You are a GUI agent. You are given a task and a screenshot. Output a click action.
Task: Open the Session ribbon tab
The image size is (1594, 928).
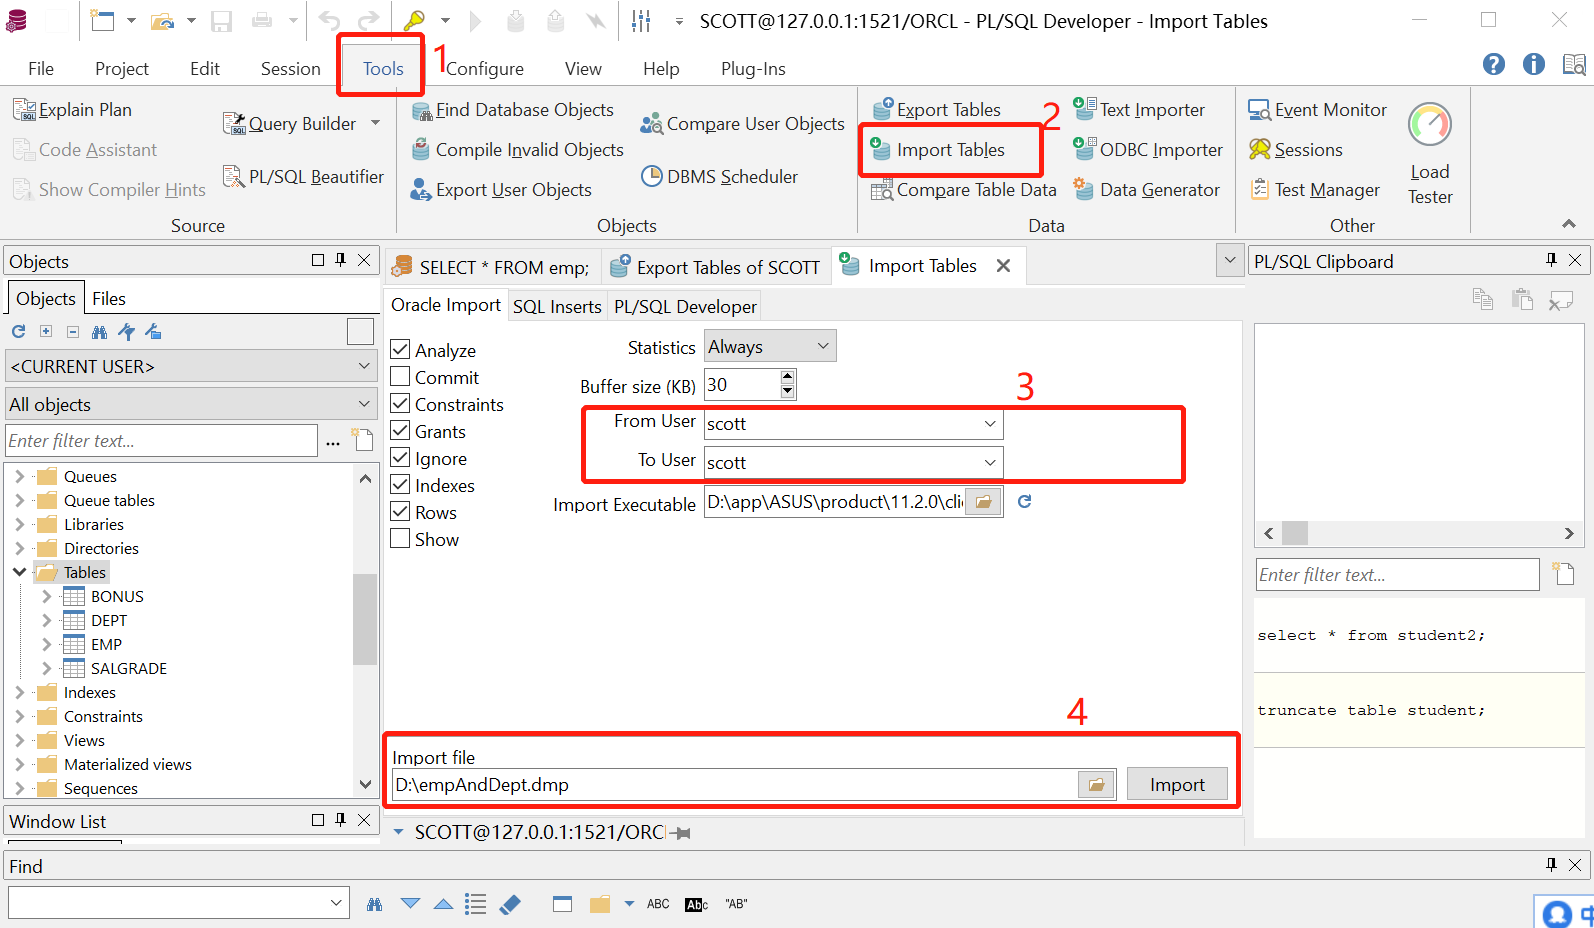[290, 68]
